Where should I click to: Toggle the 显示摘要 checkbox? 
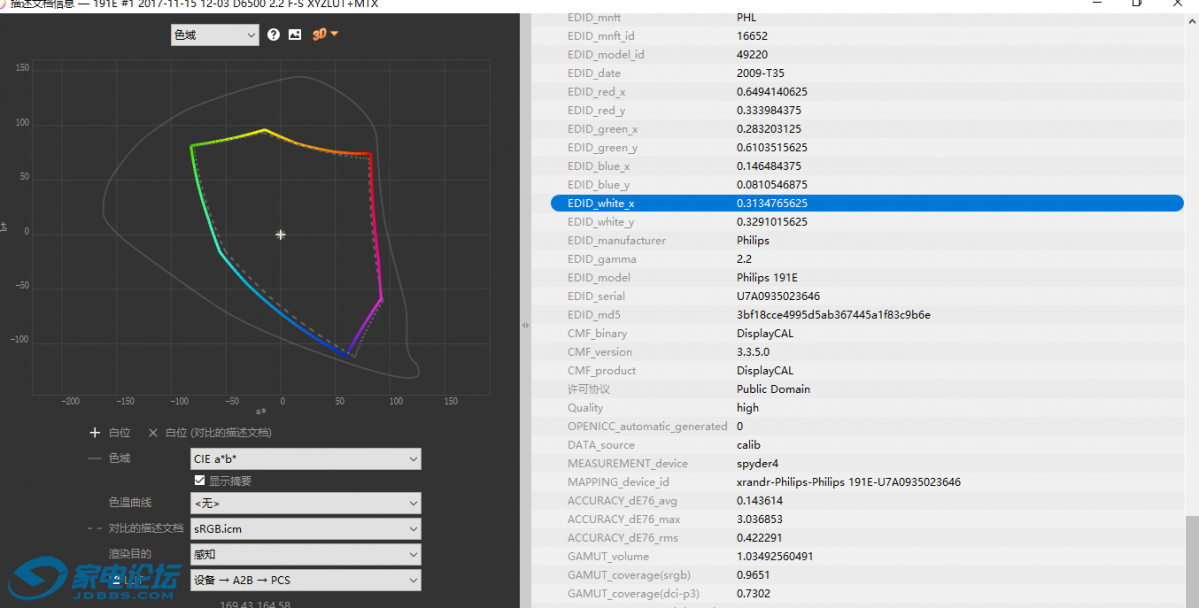click(x=200, y=481)
